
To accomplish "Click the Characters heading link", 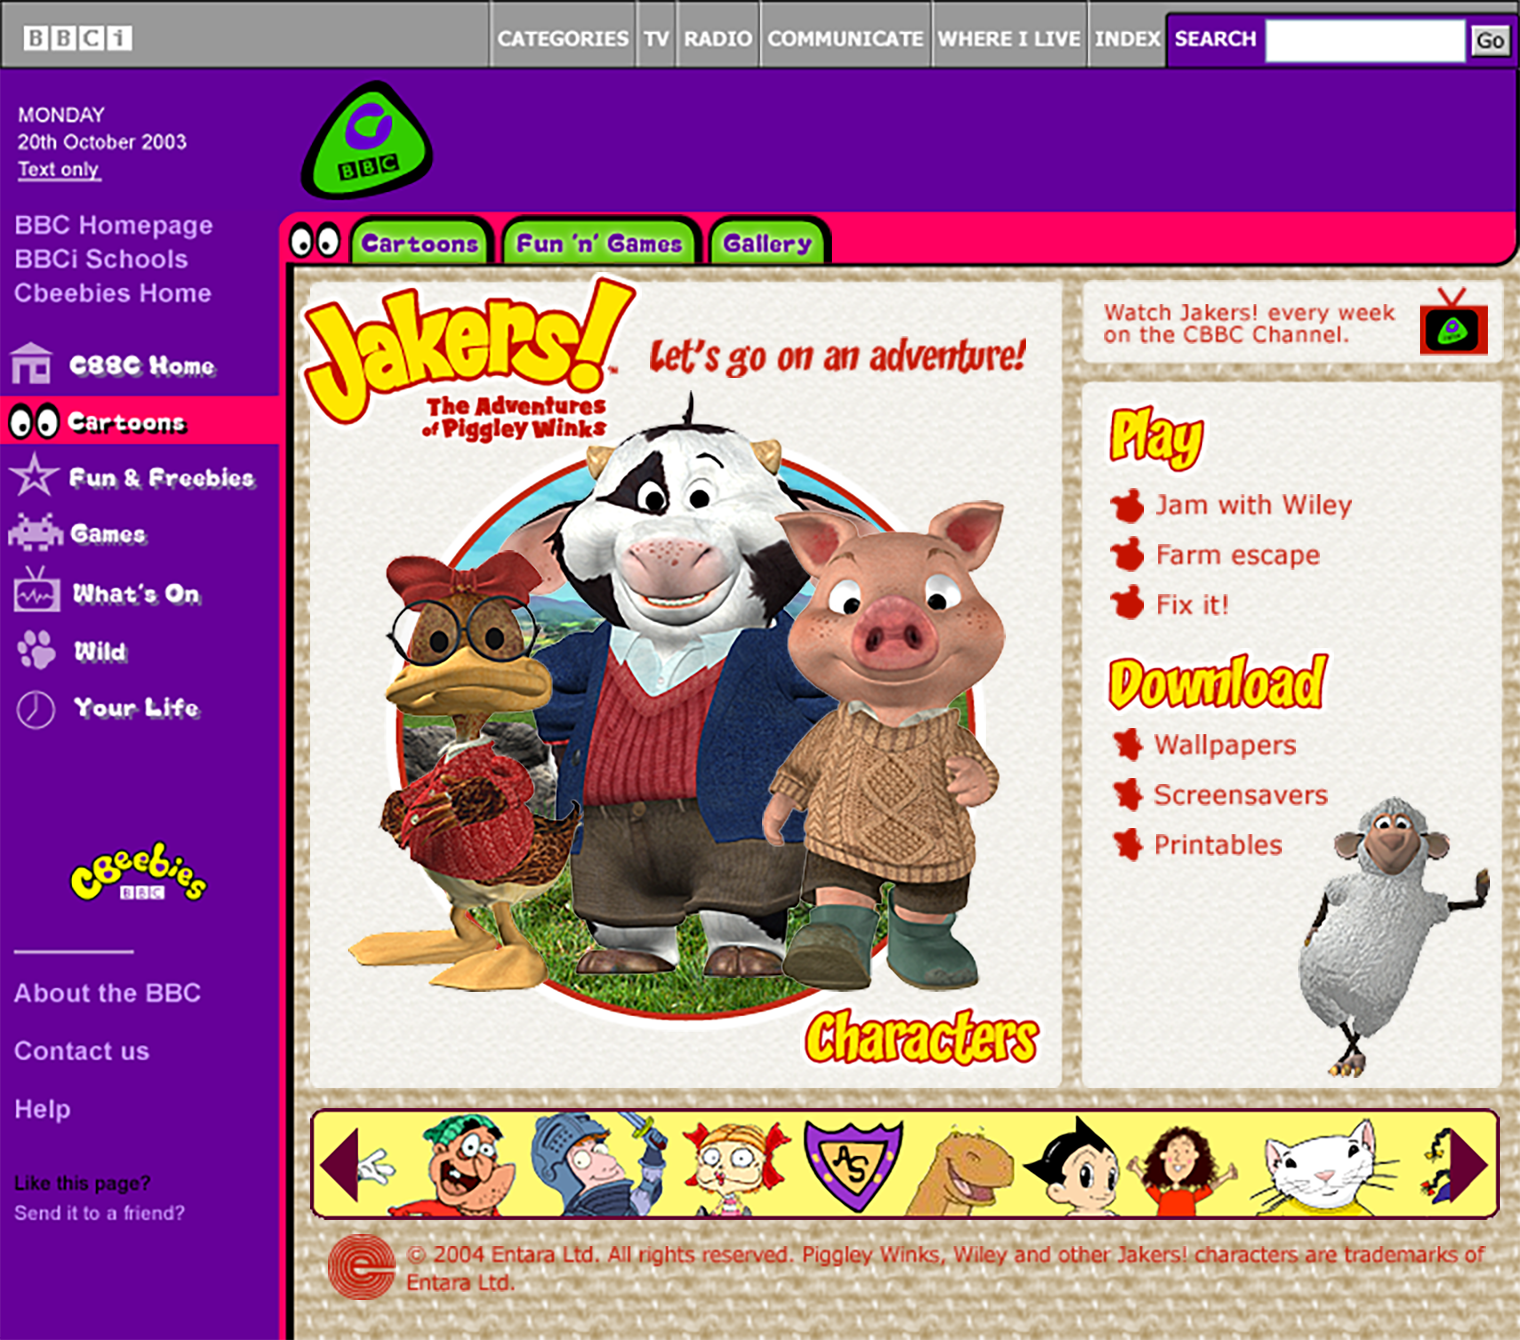I will pos(921,1037).
